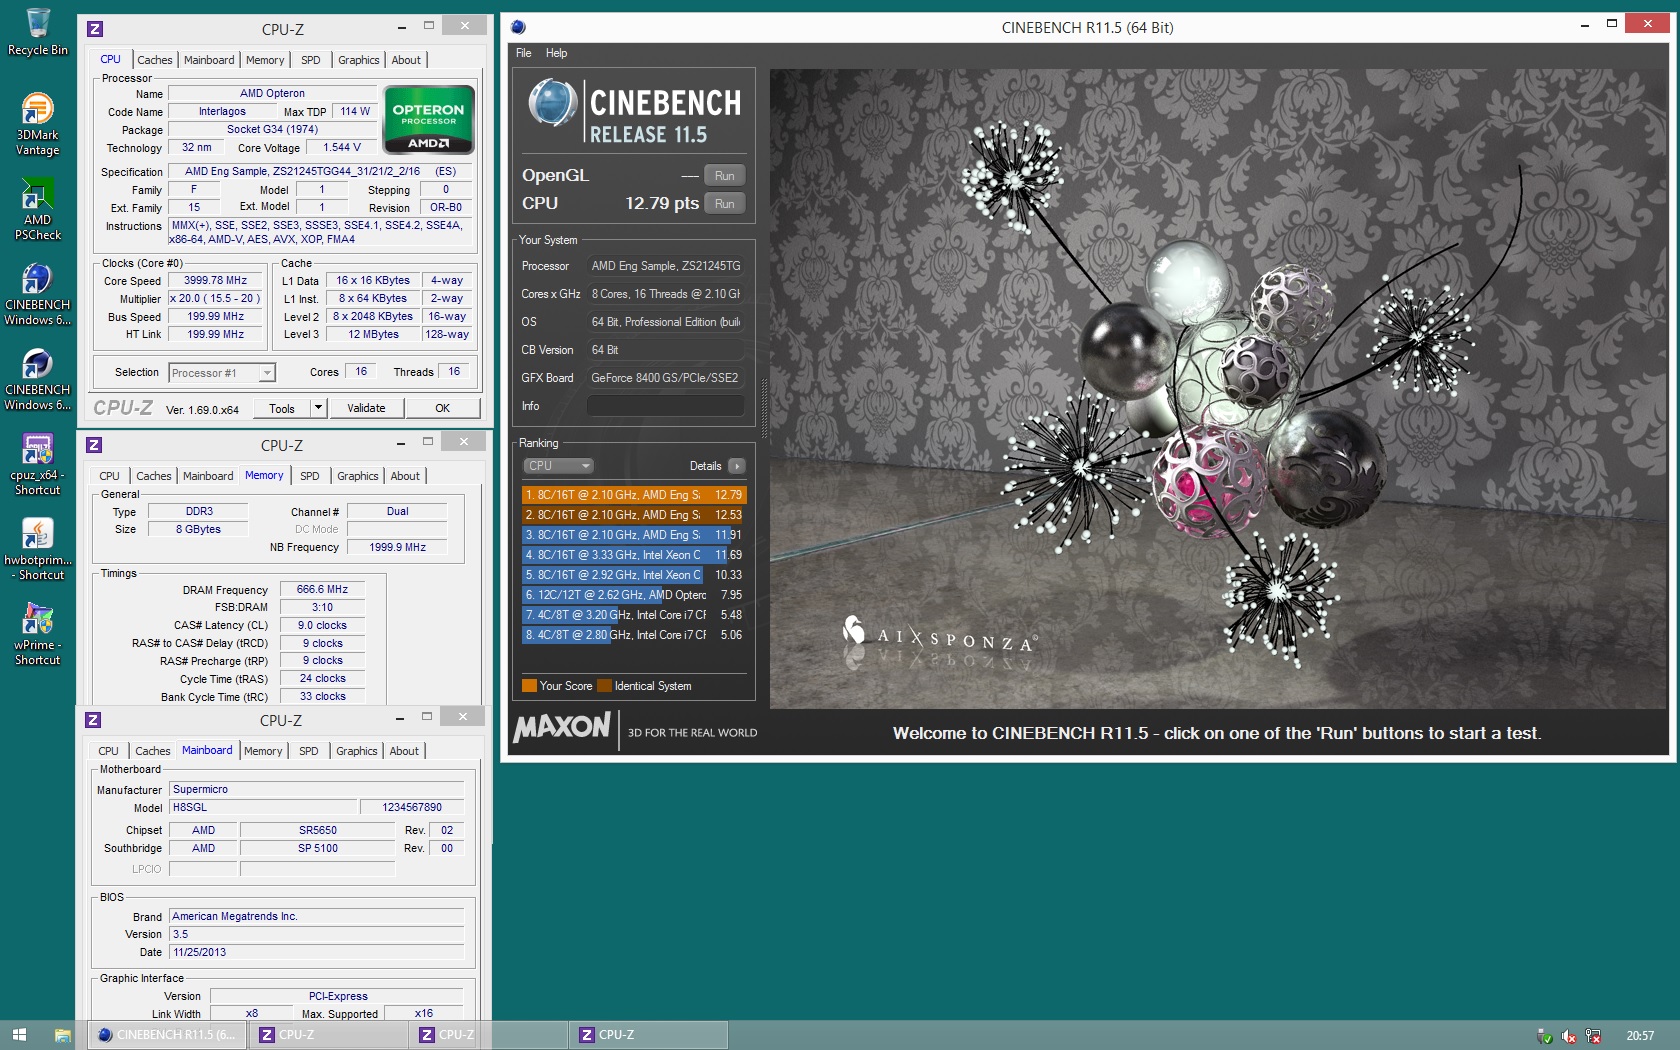Open the safely remove hardware tray icon
Viewport: 1680px width, 1050px height.
tap(1544, 1036)
